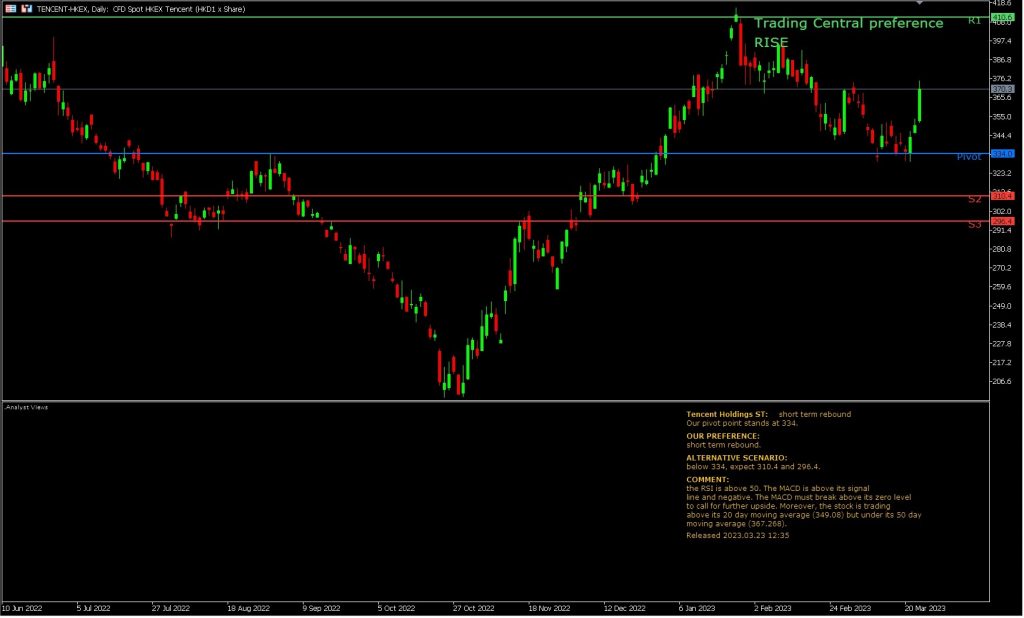Screen dimensions: 1024x618
Task: Click the '20 Mar 2023' date on time axis
Action: [x=925, y=609]
